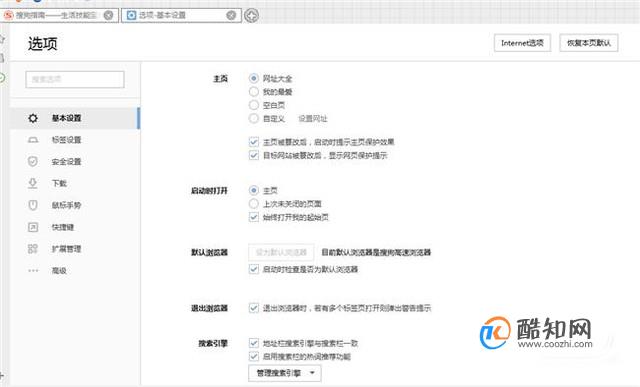The image size is (640, 387).
Task: Open the 管理搜索引擎 dropdown
Action: (284, 373)
